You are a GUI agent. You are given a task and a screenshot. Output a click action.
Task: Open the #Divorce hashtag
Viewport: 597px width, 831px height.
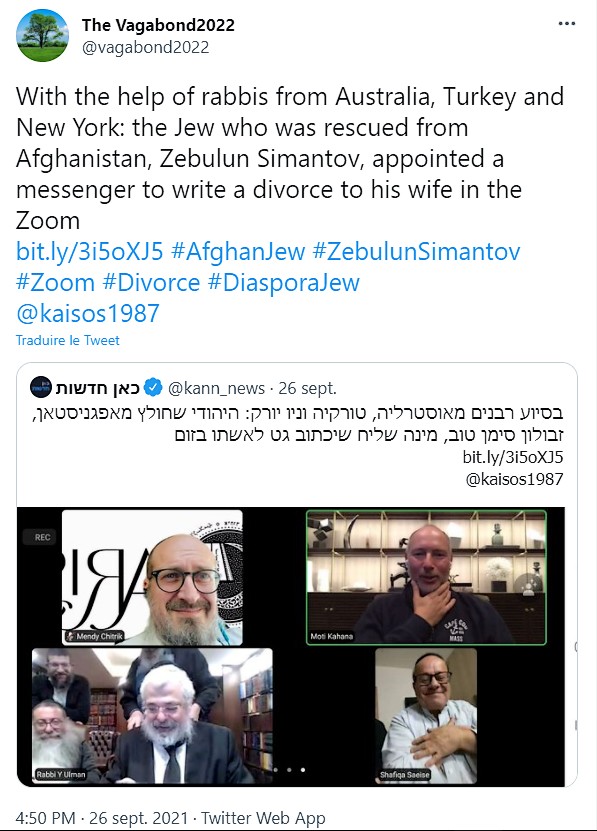click(151, 282)
